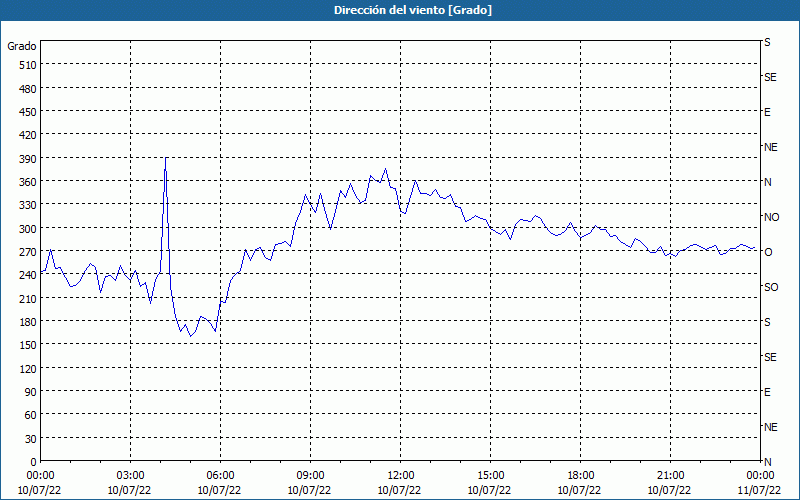This screenshot has height=500, width=800.
Task: Select the 270 degree axis label
Action: [x=28, y=252]
